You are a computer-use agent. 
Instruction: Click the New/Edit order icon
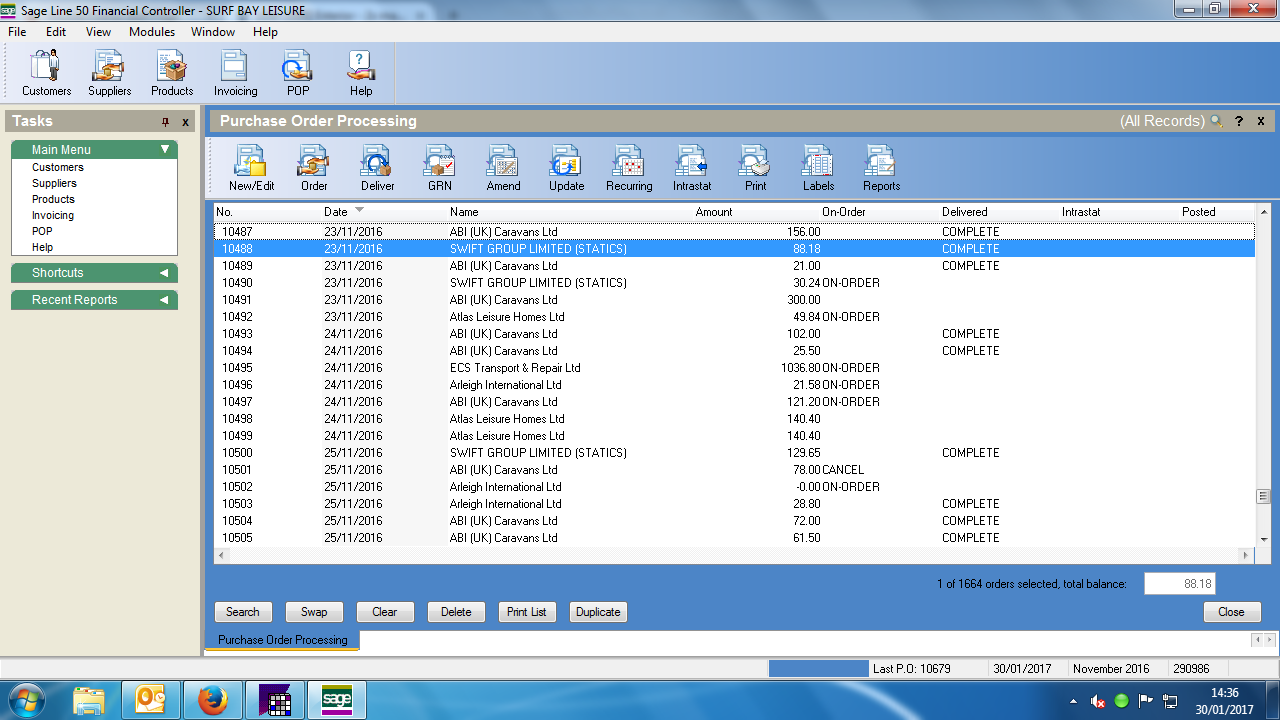pyautogui.click(x=251, y=168)
